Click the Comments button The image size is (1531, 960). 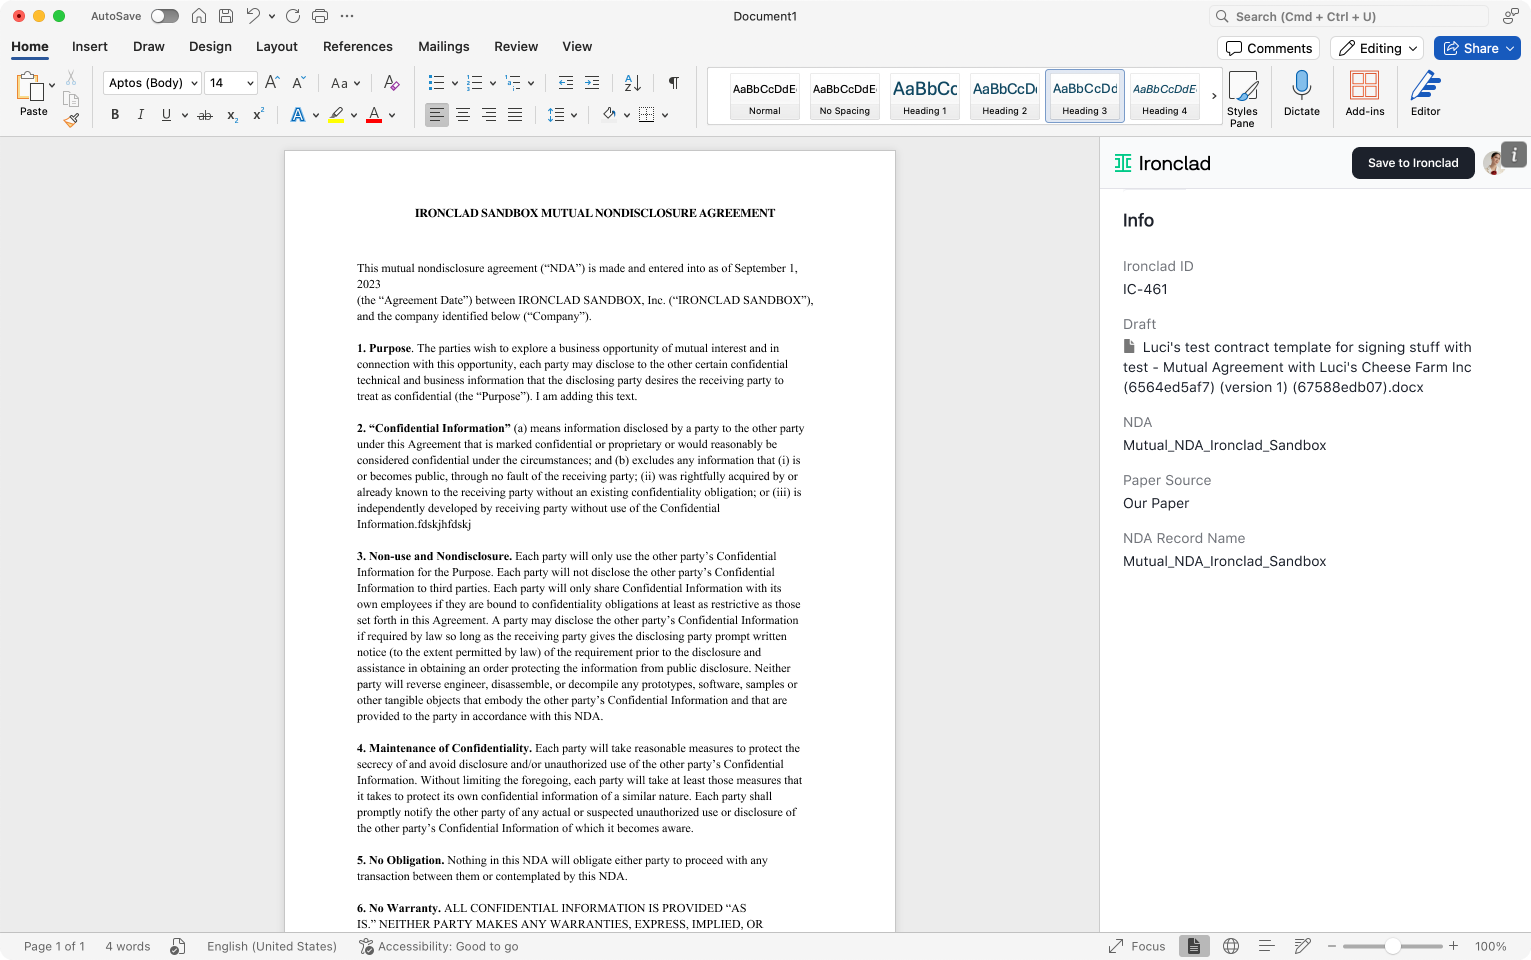pos(1269,48)
